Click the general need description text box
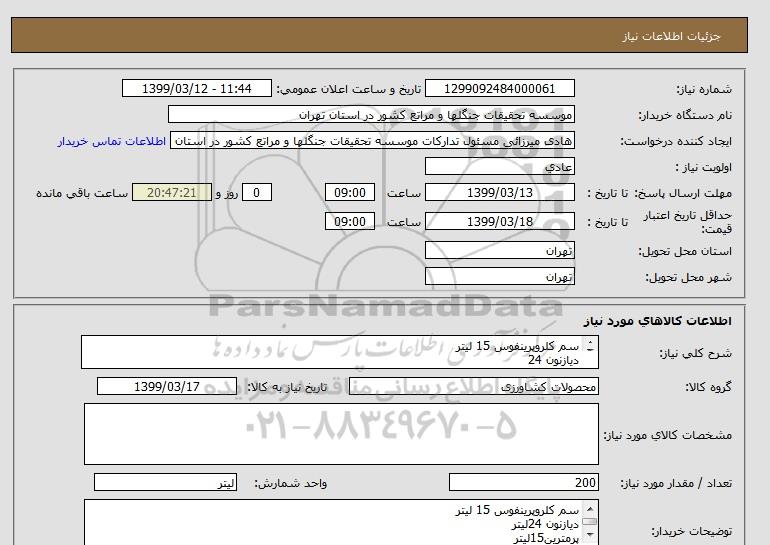The width and height of the screenshot is (770, 545). tap(340, 352)
